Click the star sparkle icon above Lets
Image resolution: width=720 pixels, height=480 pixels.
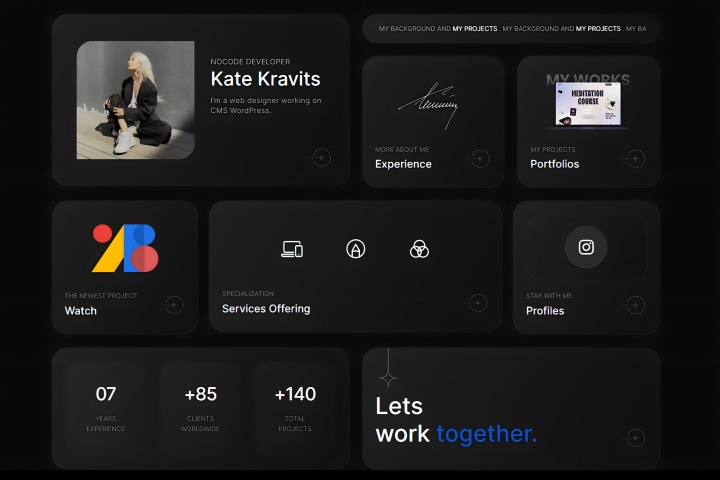[388, 378]
